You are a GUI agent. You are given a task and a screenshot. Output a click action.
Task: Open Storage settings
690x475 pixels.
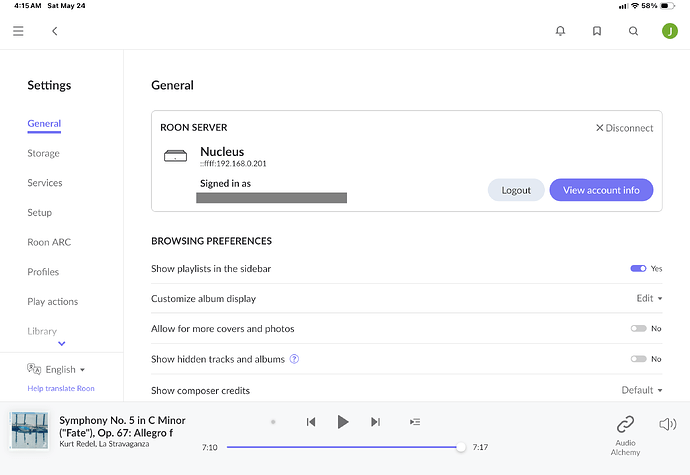click(x=43, y=153)
